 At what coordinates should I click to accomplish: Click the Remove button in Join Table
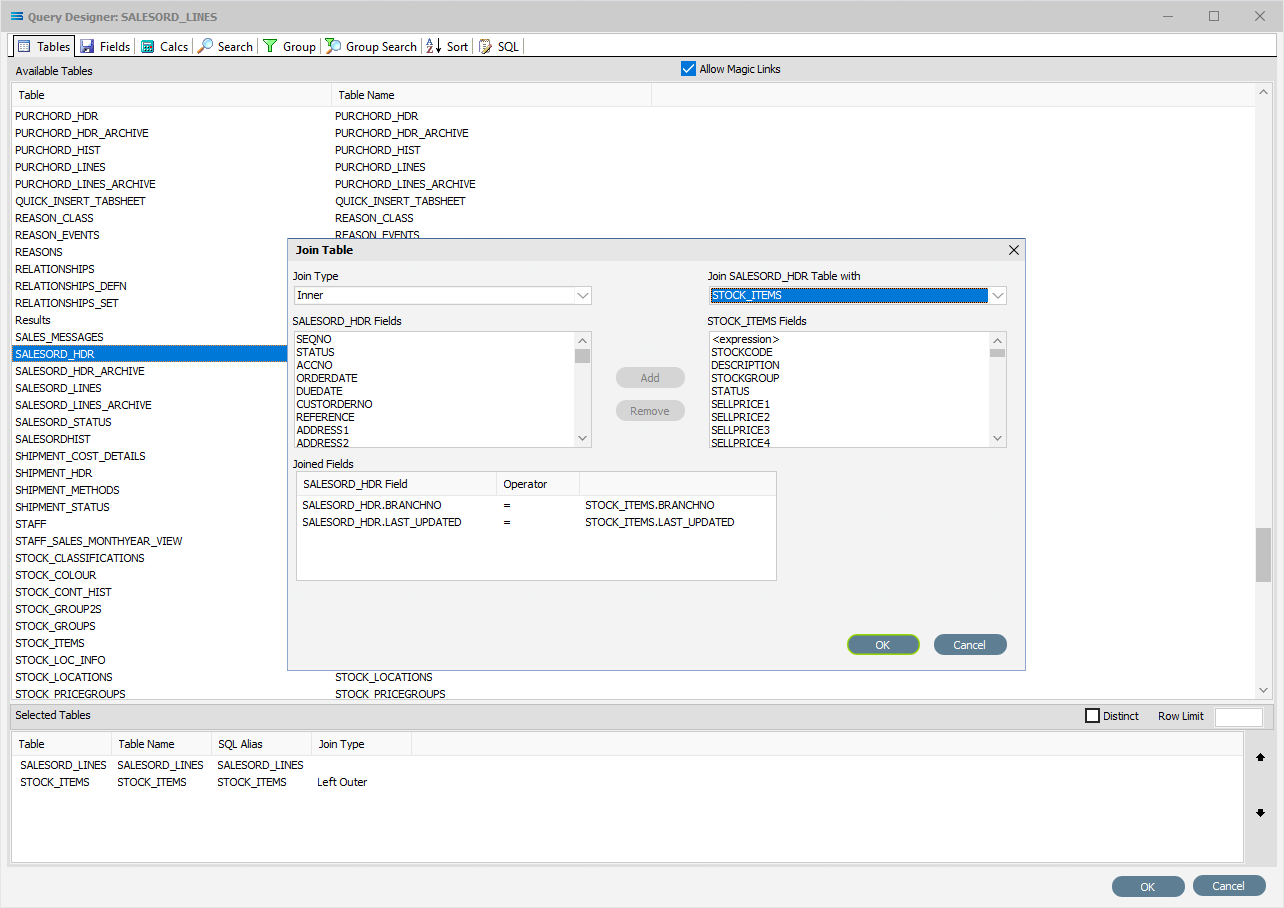[x=650, y=411]
